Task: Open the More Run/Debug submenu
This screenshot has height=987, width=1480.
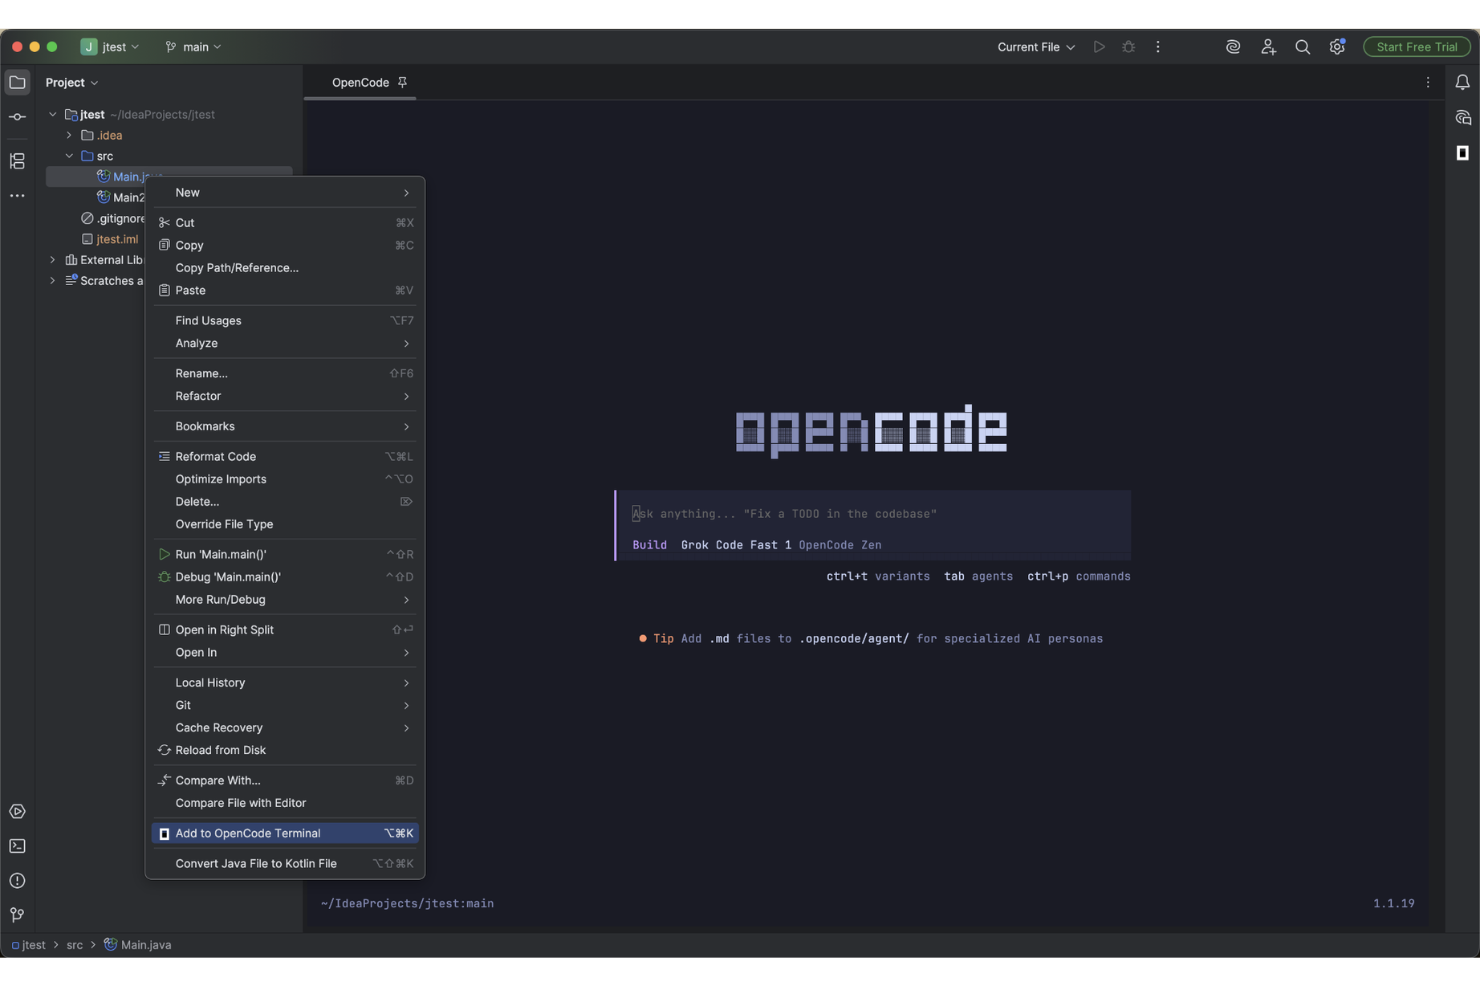Action: tap(285, 600)
